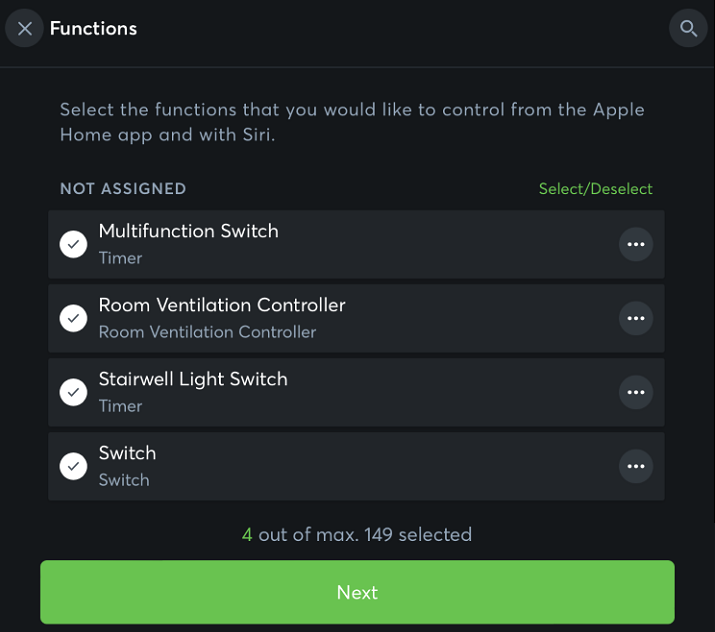715x632 pixels.
Task: Click the Switch row title
Action: click(127, 453)
